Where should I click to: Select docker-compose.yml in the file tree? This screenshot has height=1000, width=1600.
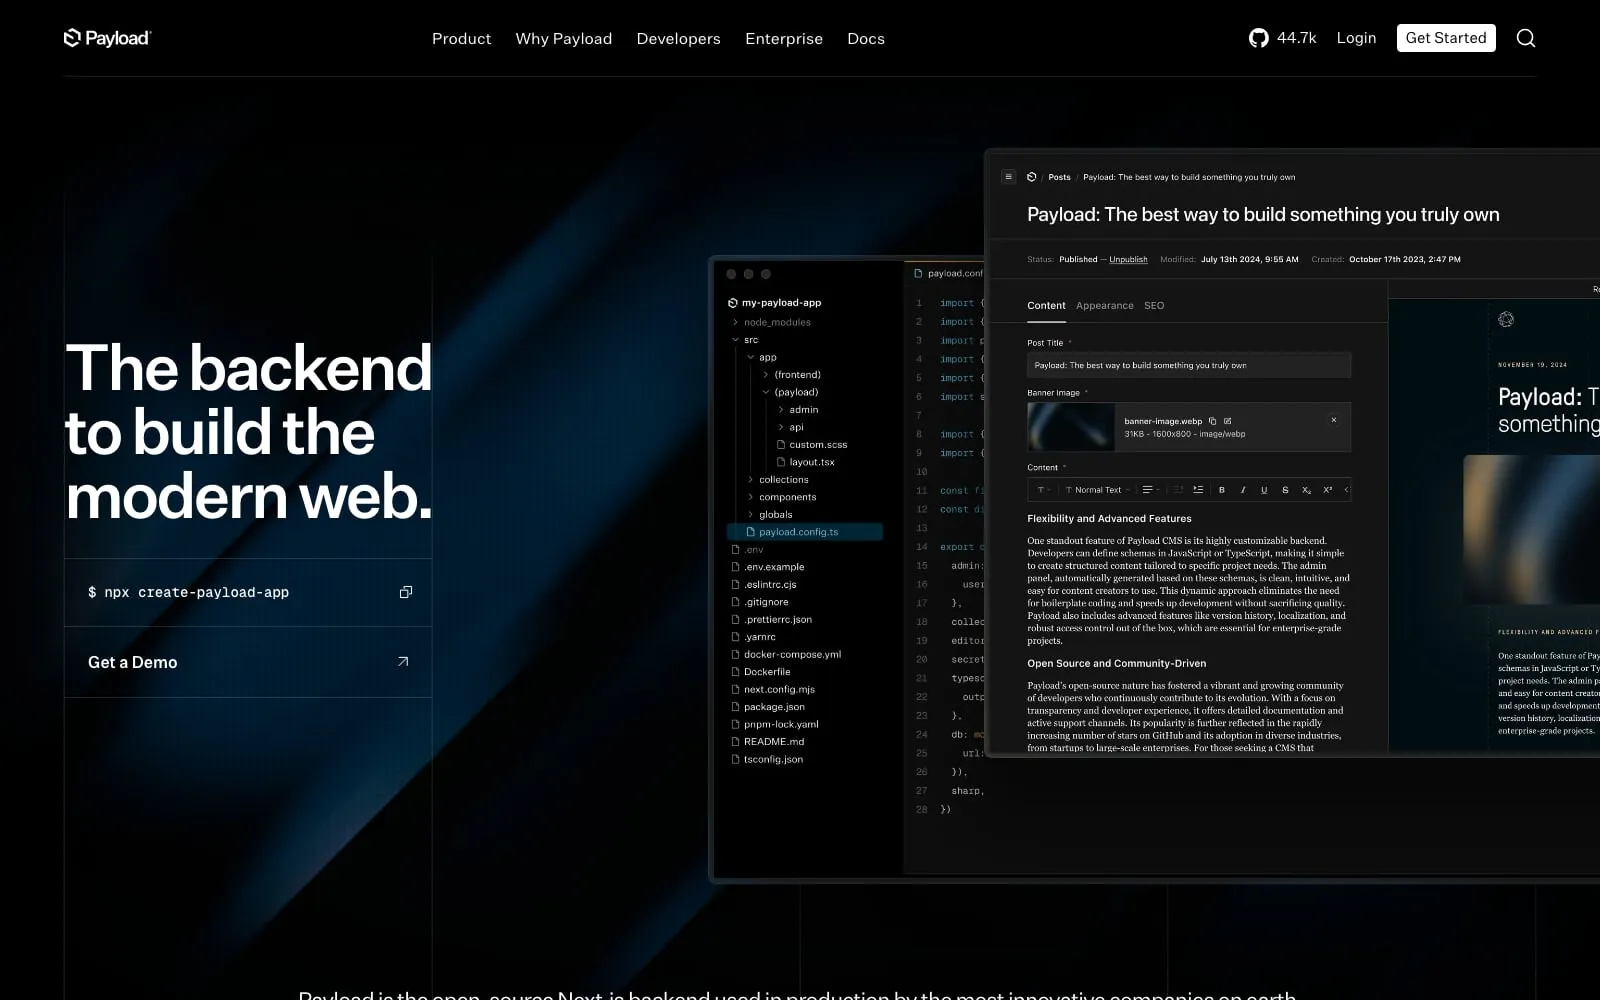[786, 654]
